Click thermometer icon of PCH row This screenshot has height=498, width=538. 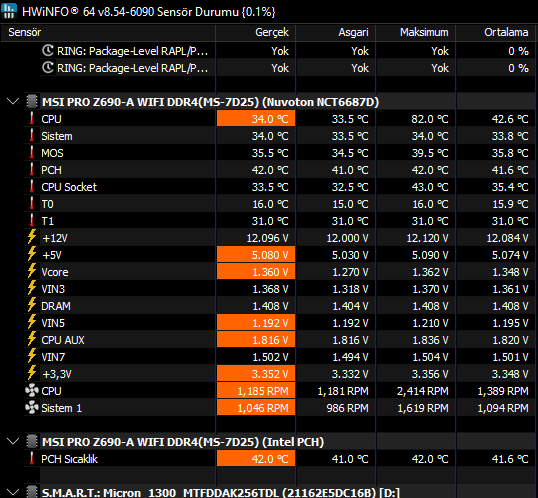(32, 170)
